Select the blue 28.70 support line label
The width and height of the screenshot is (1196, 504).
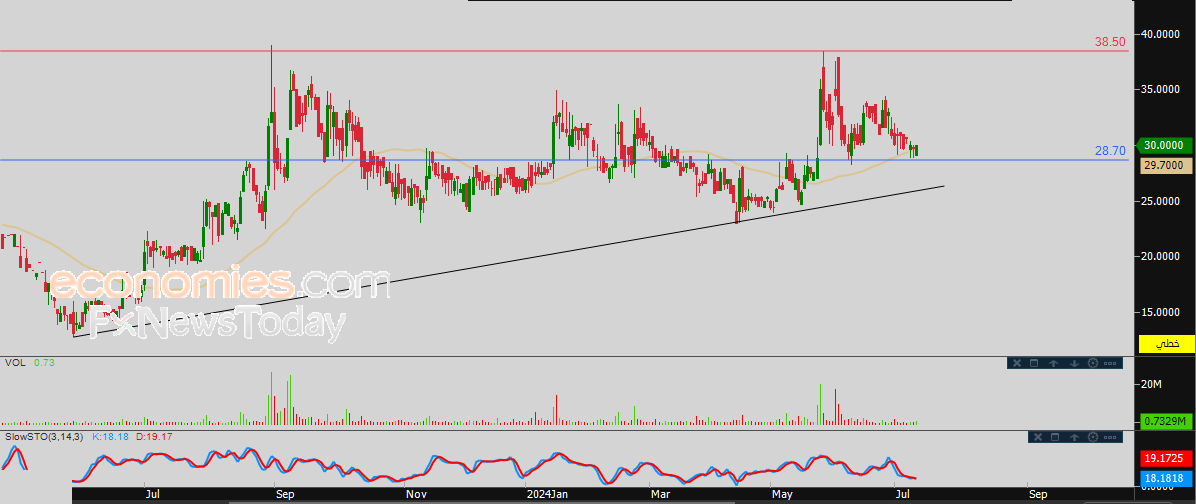(x=1111, y=152)
